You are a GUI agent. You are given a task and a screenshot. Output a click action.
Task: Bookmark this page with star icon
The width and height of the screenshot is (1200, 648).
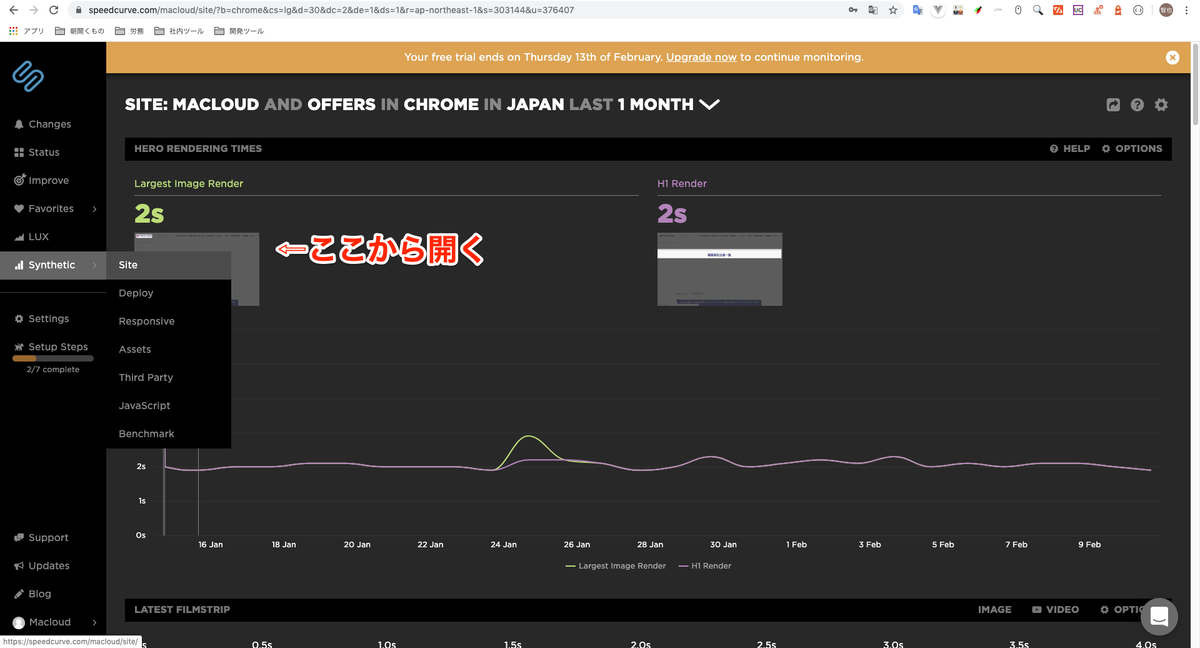point(893,10)
